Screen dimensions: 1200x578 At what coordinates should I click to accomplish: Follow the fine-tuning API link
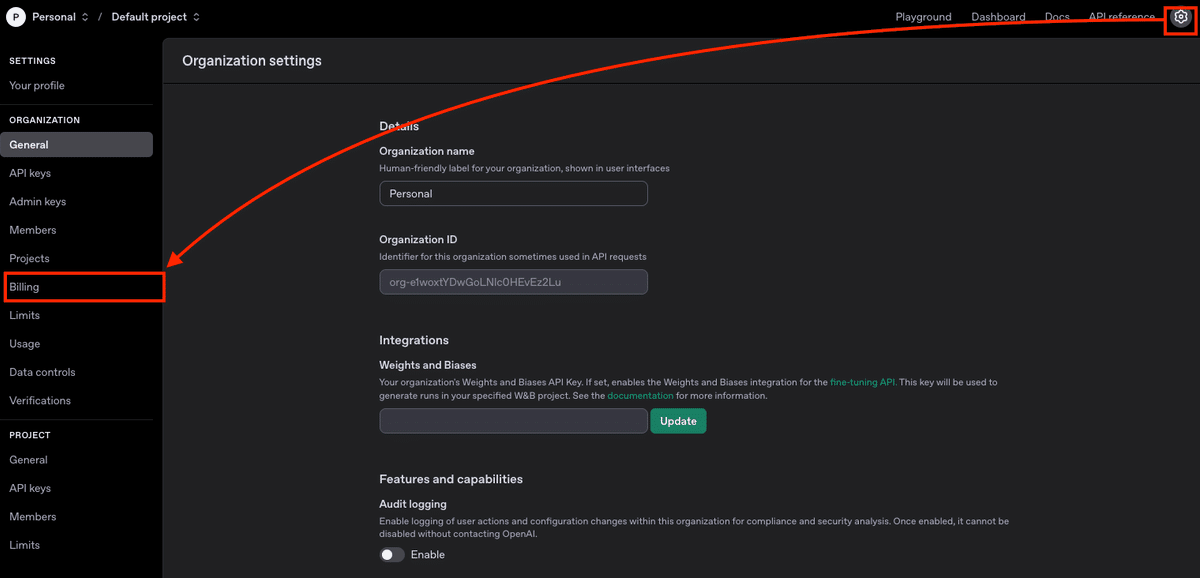[863, 382]
